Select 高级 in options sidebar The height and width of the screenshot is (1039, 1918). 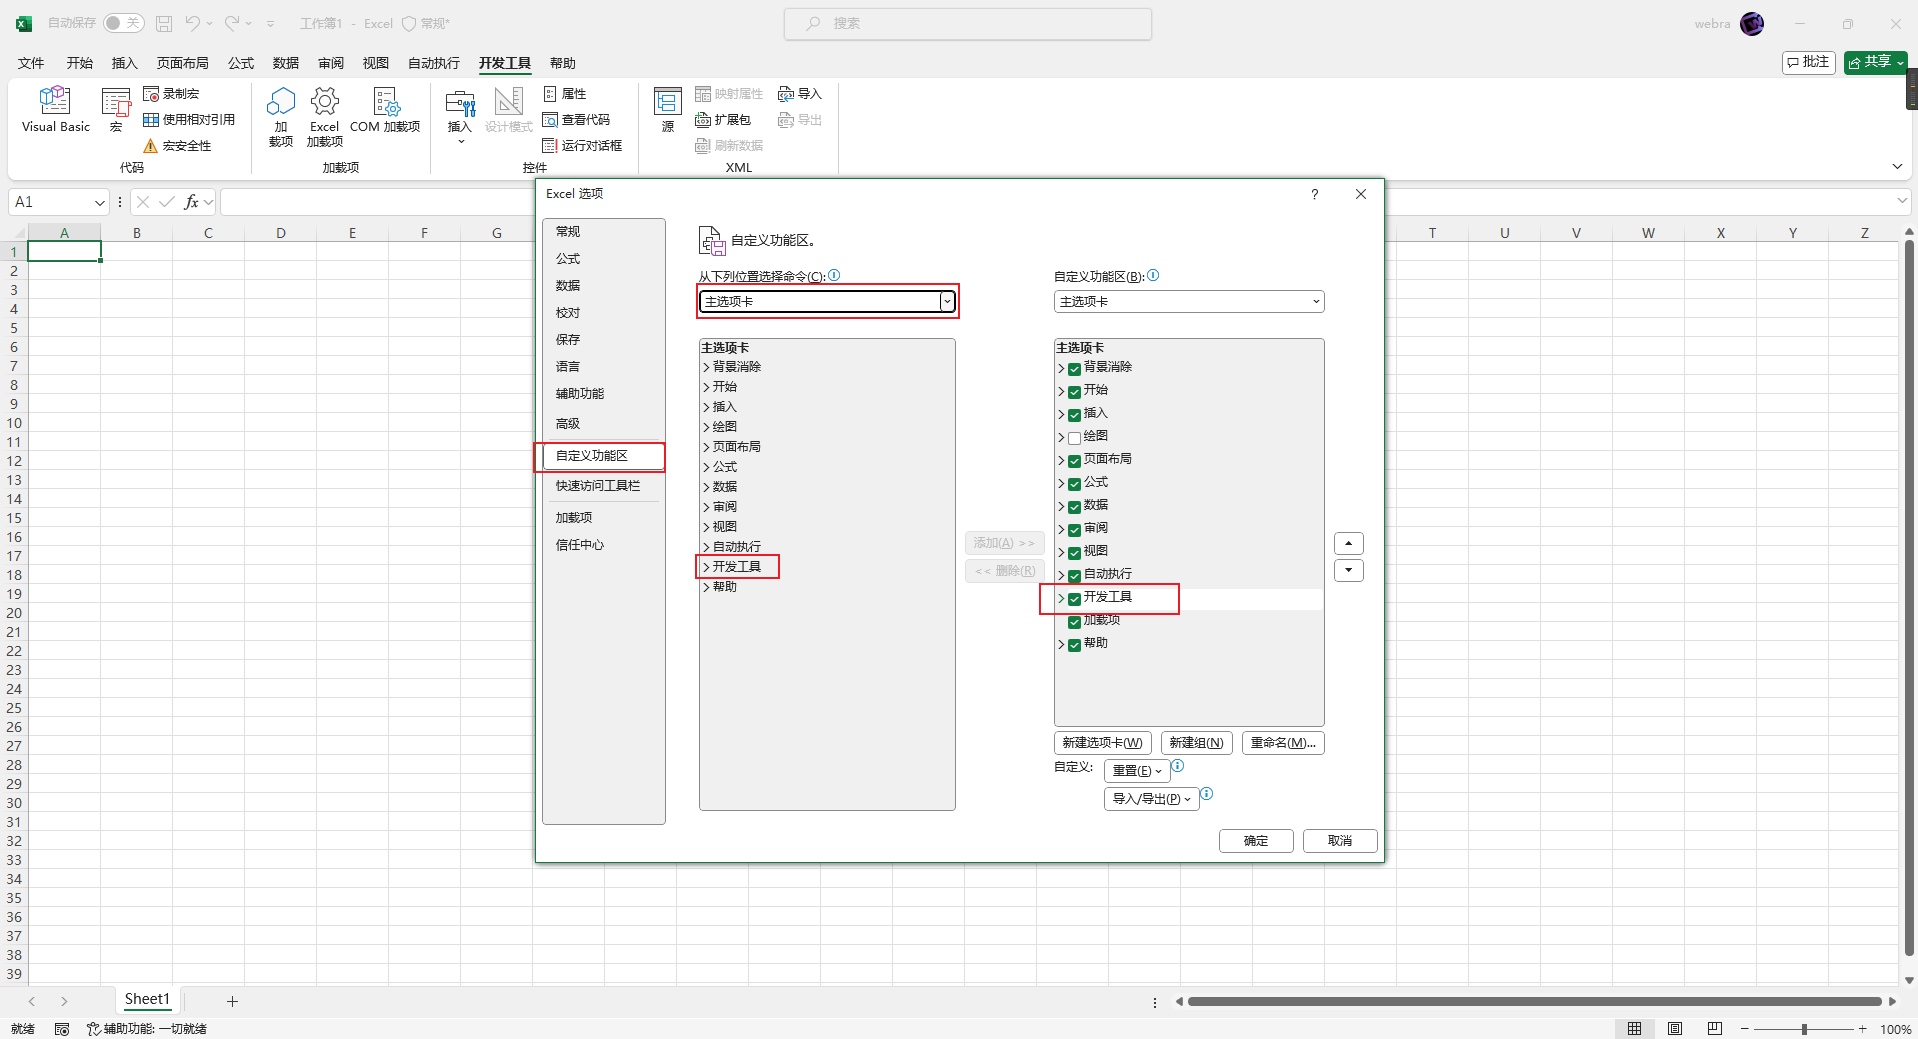click(x=603, y=424)
